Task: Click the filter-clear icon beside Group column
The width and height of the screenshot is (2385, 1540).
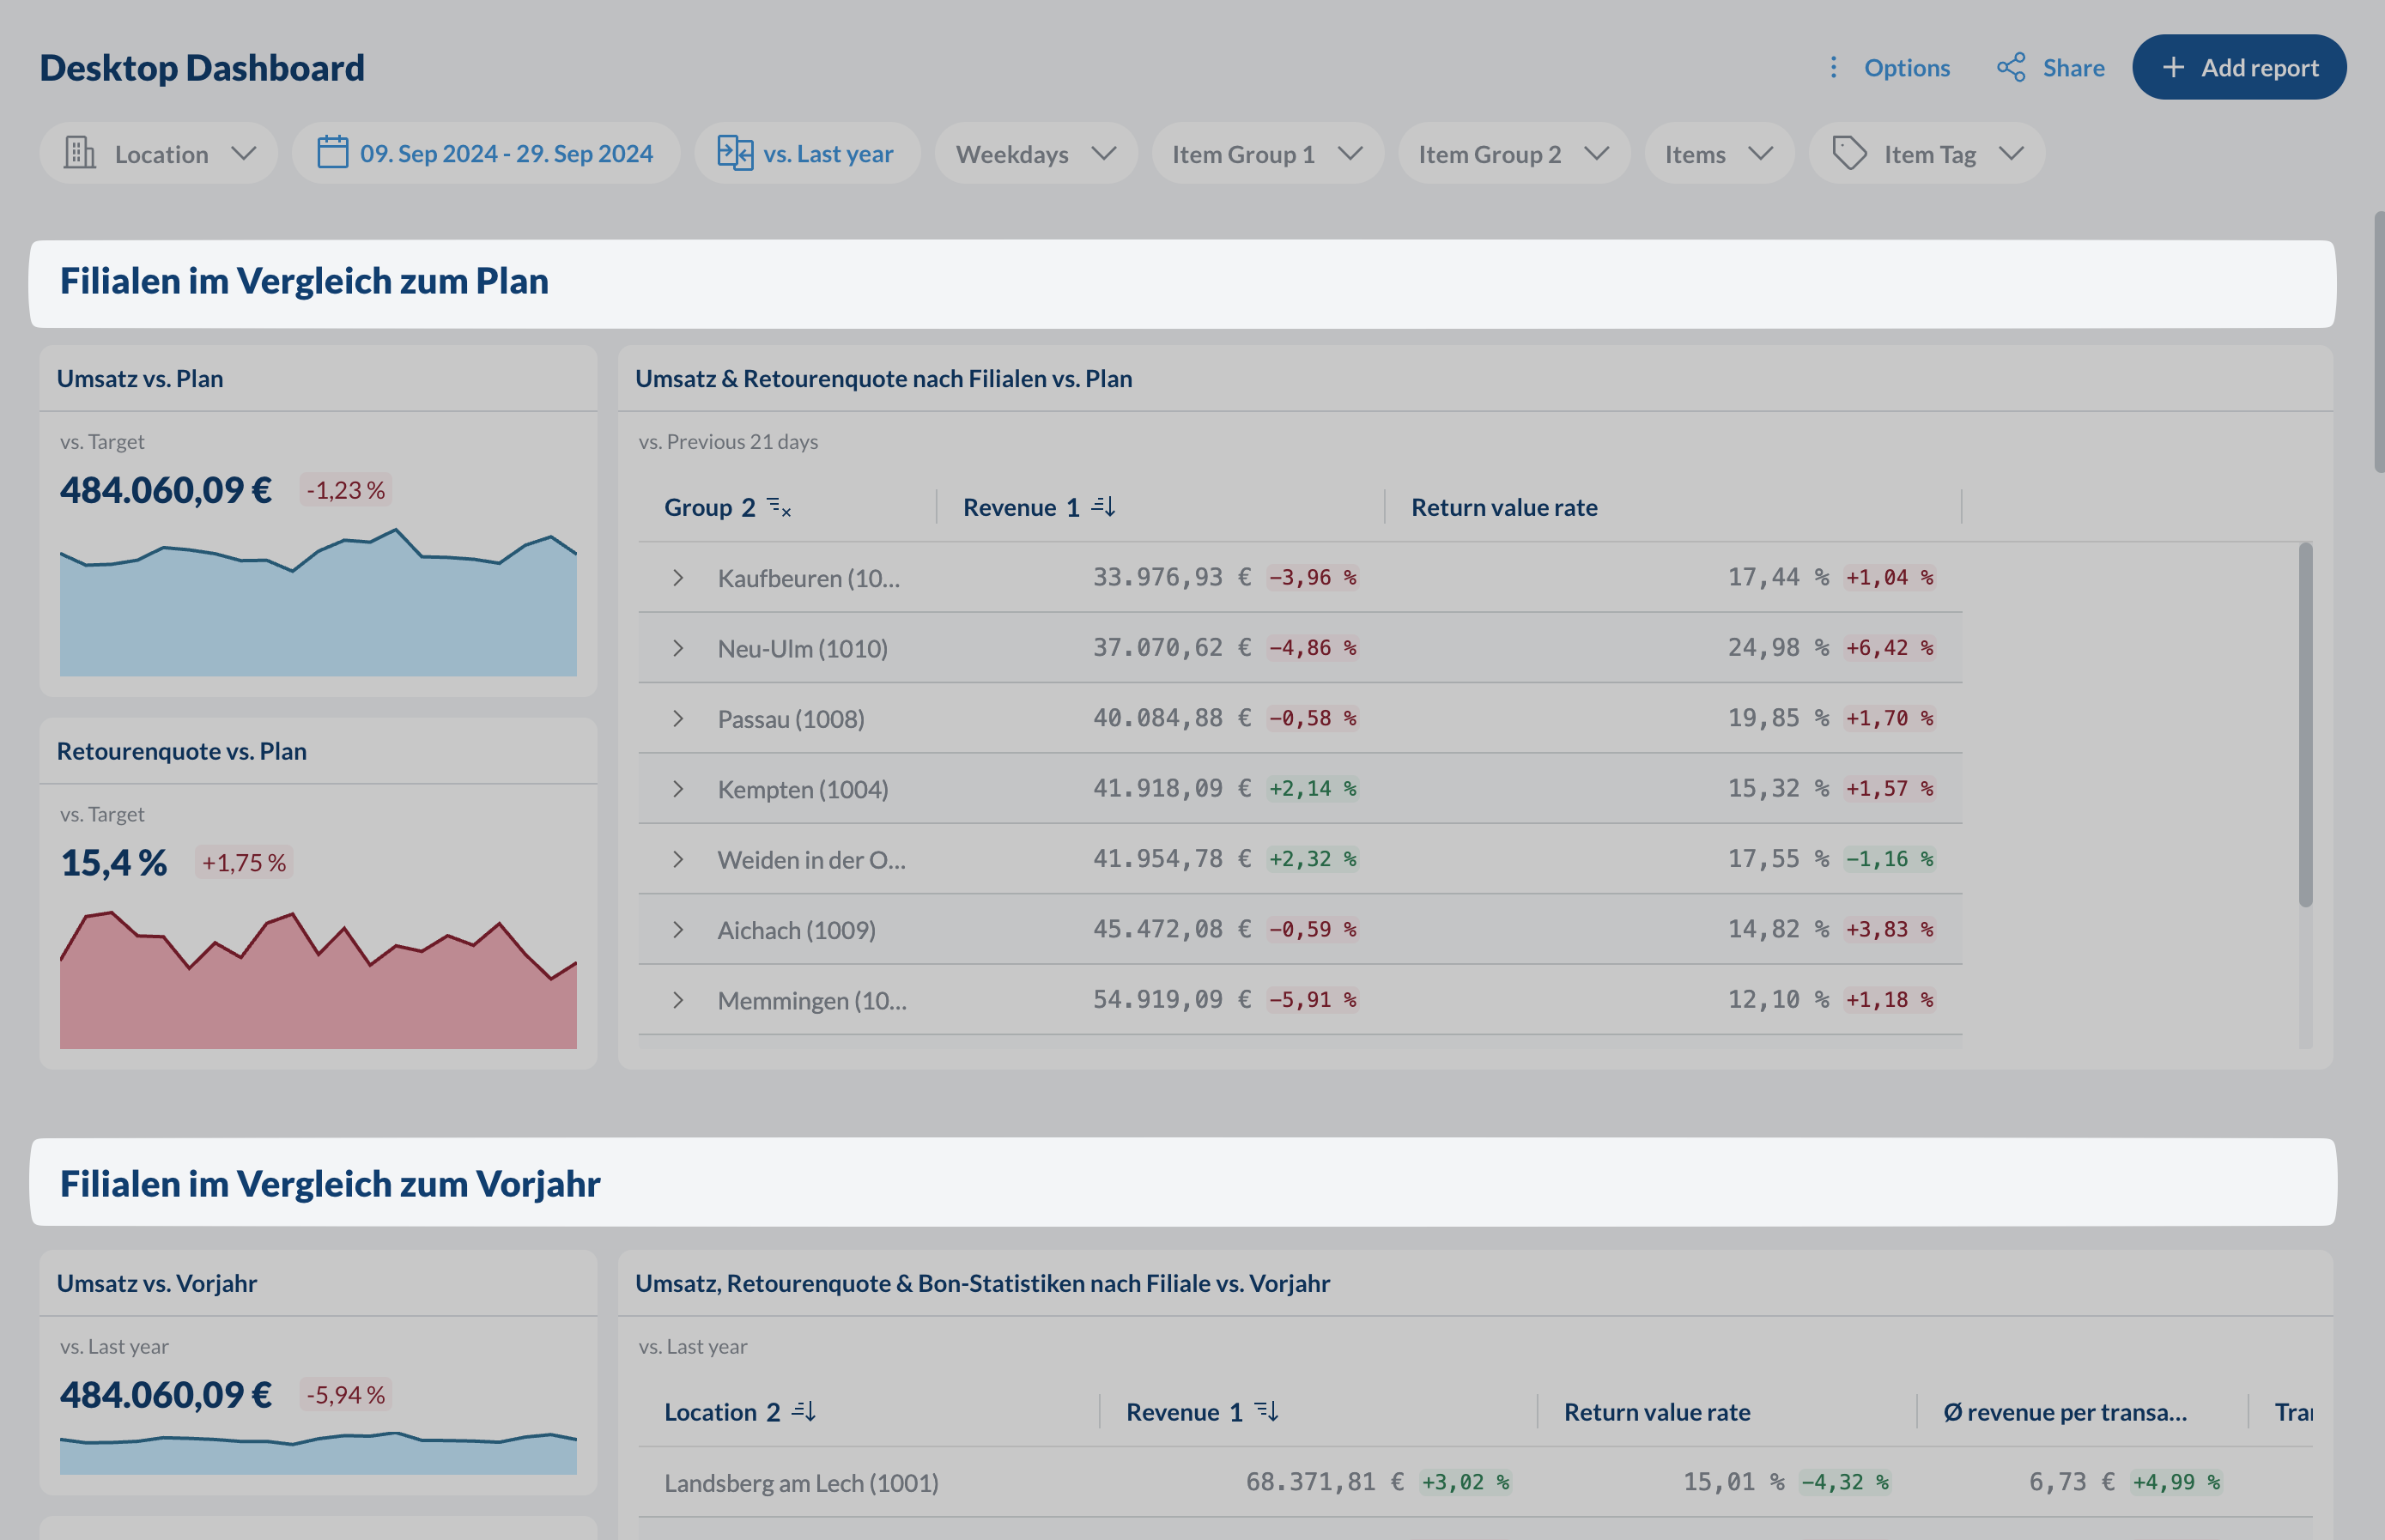Action: 779,507
